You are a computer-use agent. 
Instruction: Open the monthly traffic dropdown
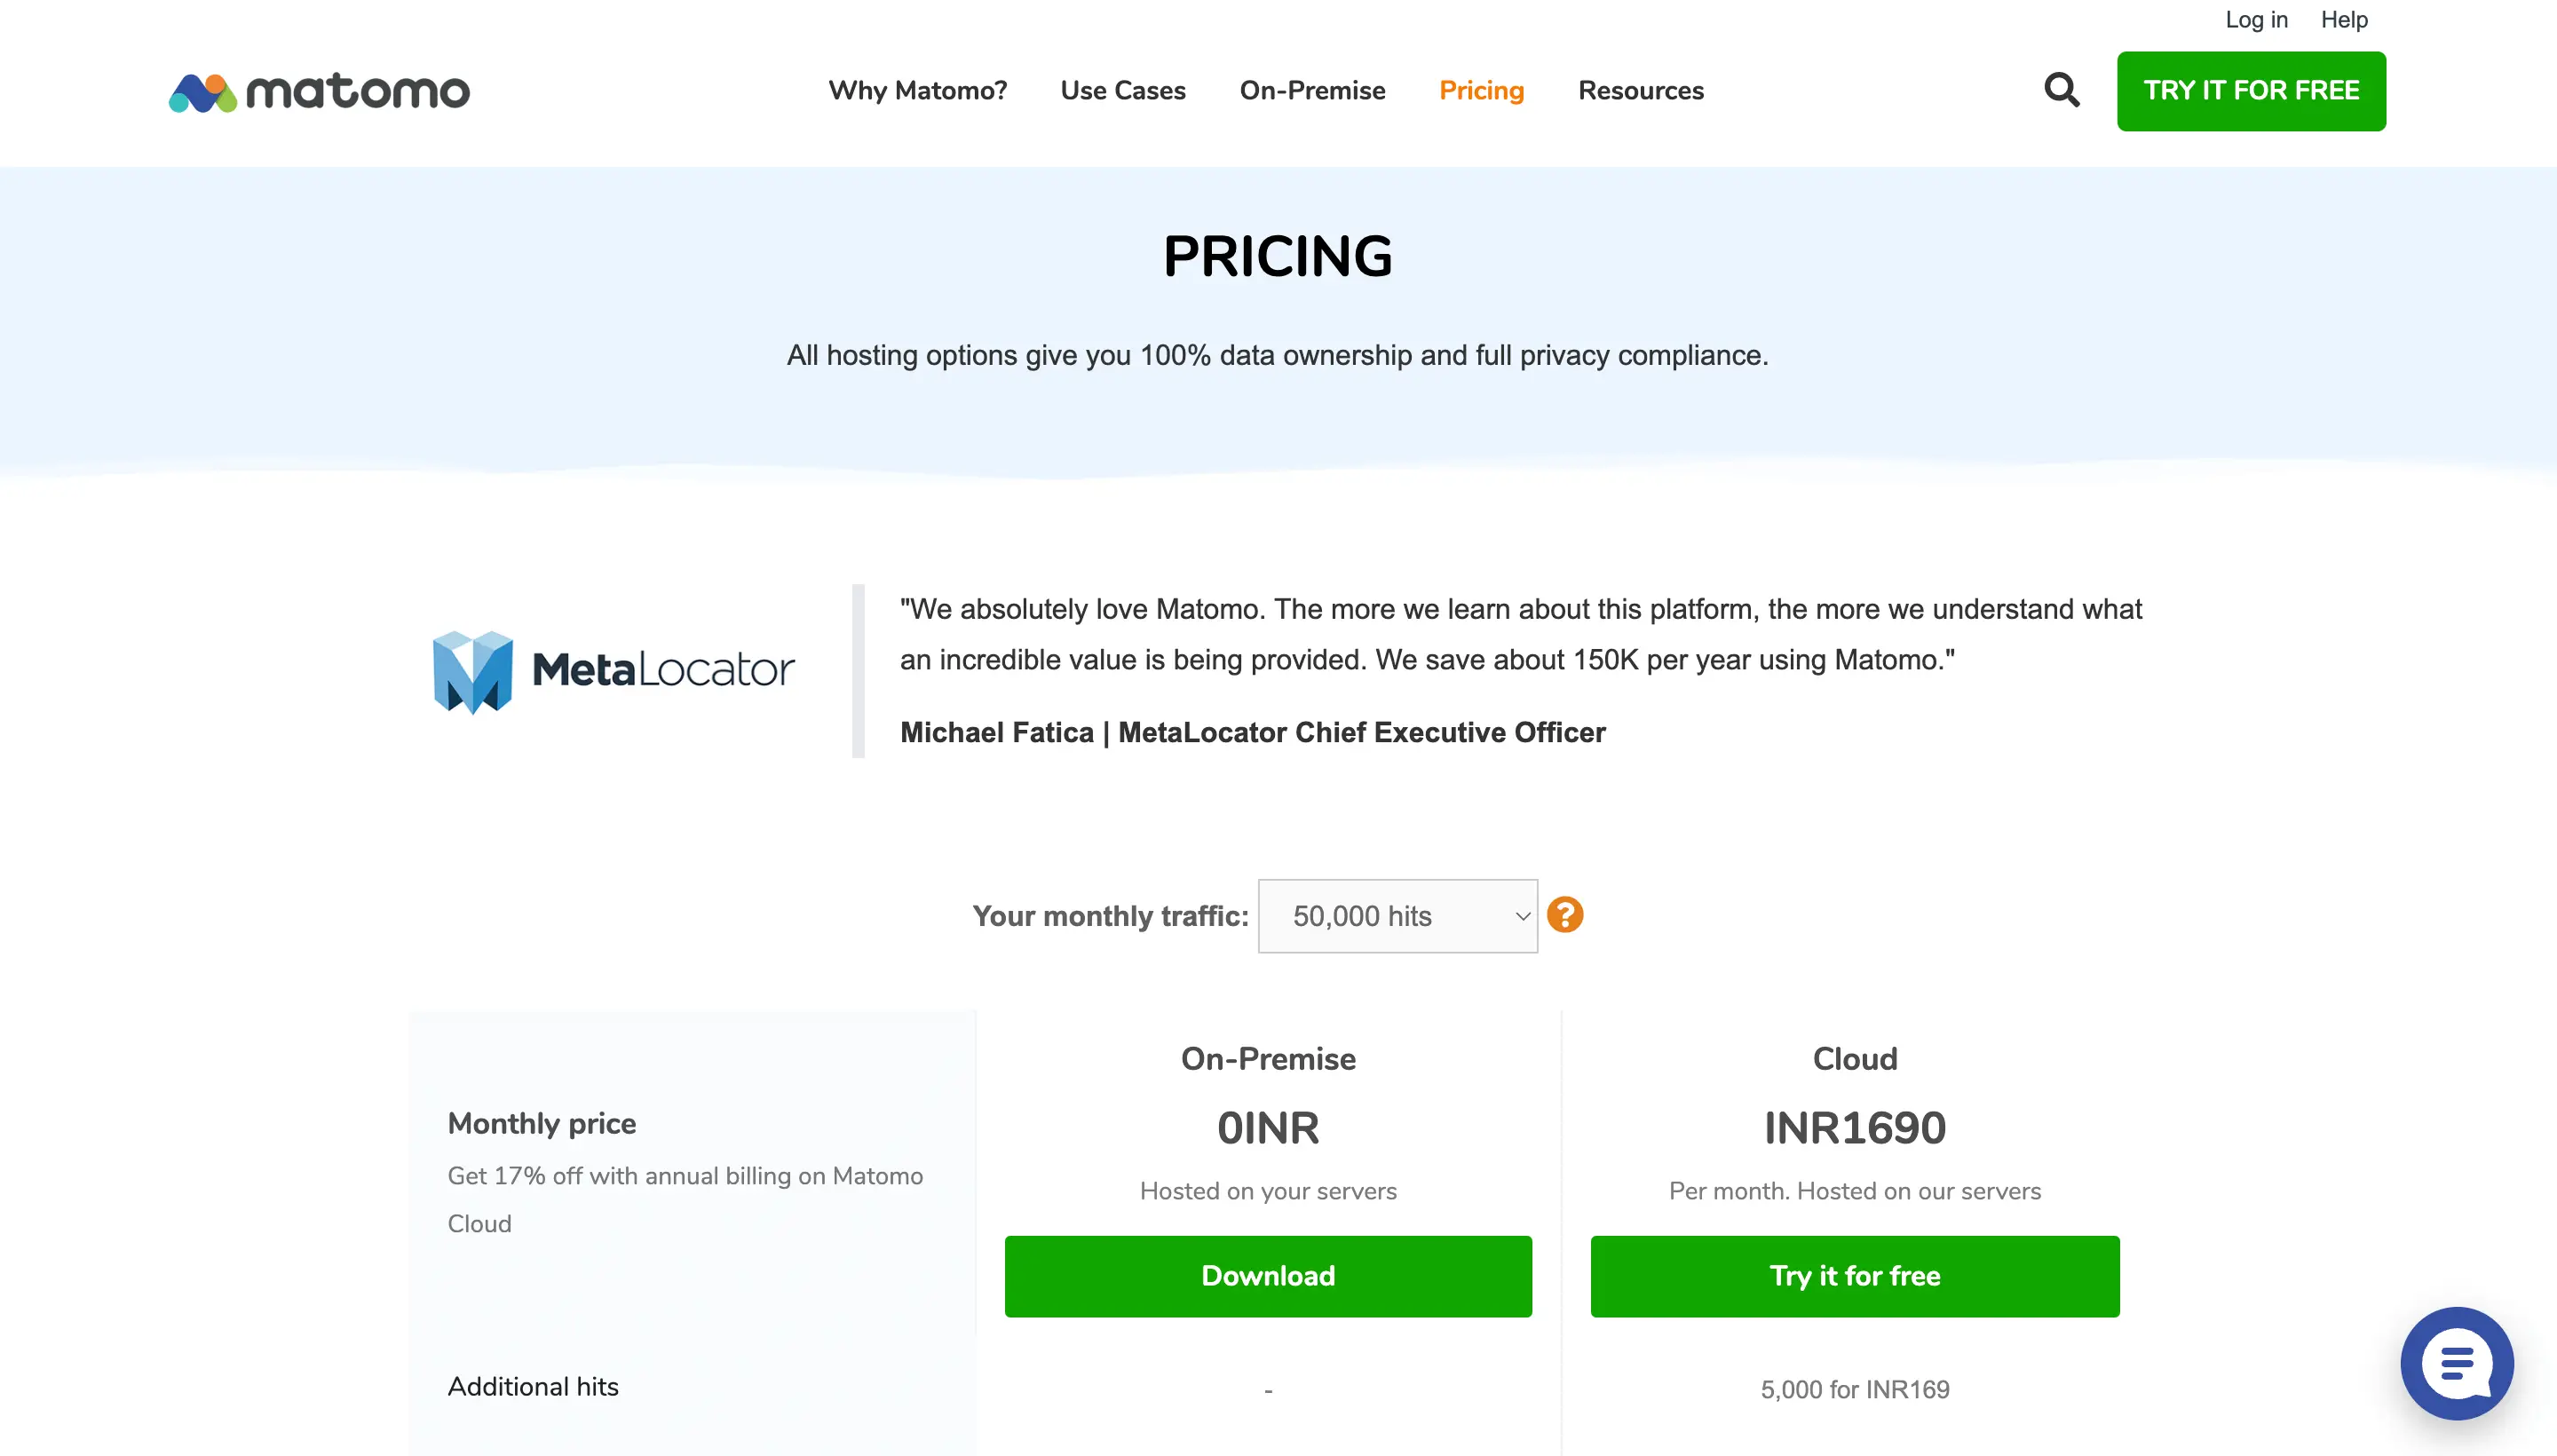[1397, 916]
